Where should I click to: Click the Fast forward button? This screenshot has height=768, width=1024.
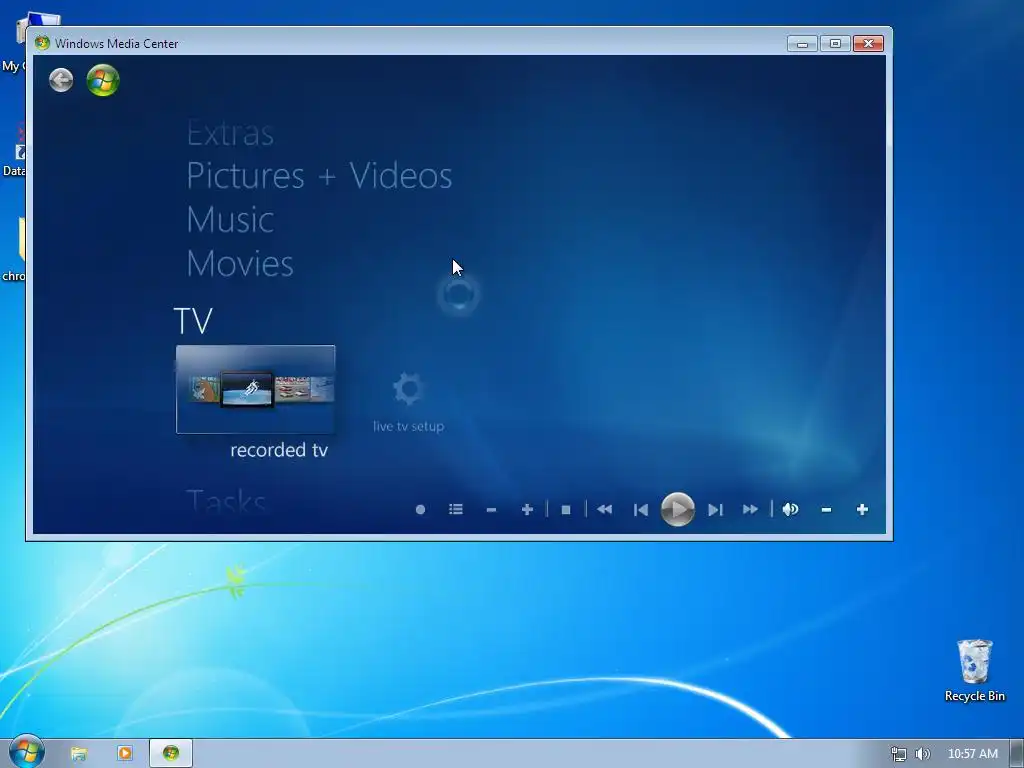pos(750,509)
